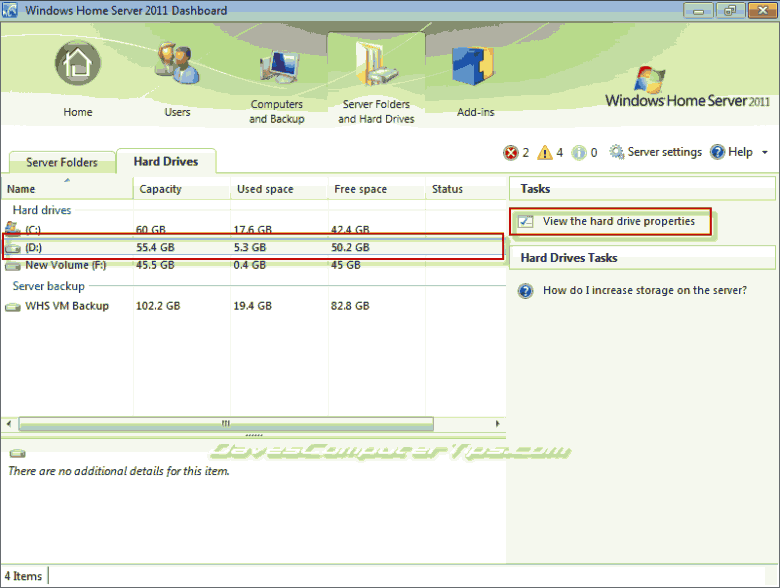Click the Hard drives group header

pyautogui.click(x=42, y=210)
